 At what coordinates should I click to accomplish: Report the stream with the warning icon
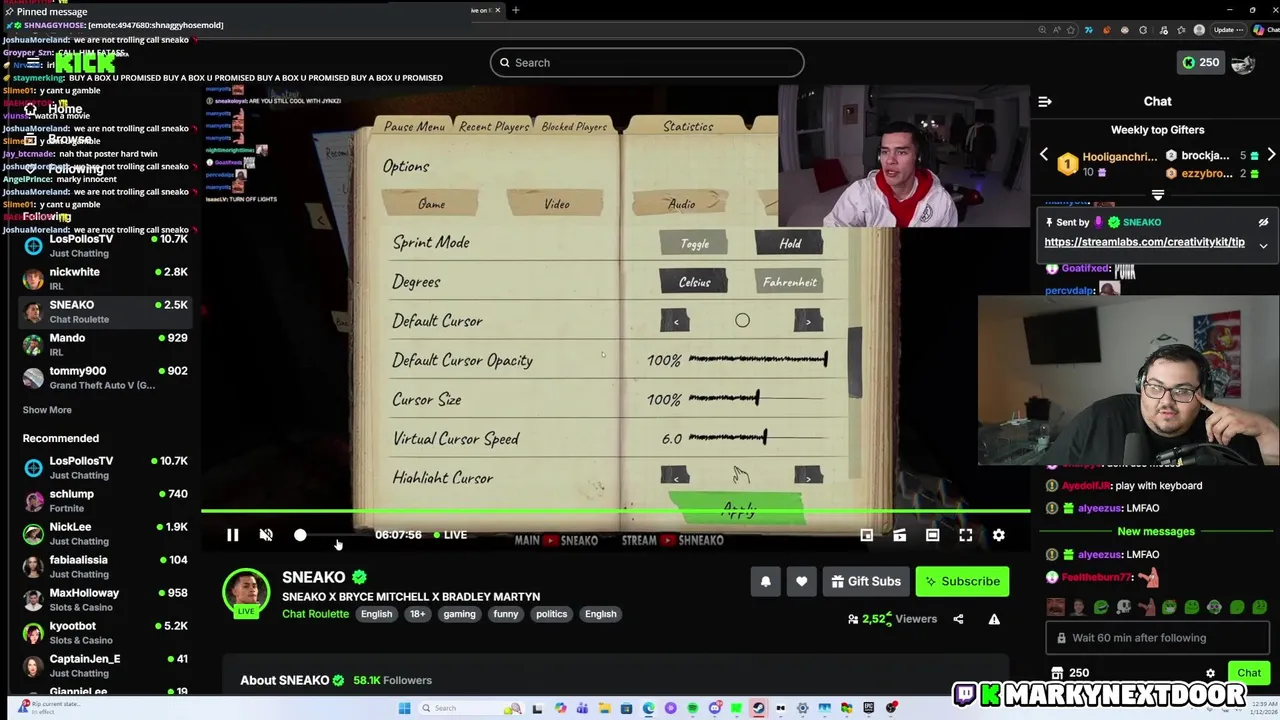coord(994,619)
